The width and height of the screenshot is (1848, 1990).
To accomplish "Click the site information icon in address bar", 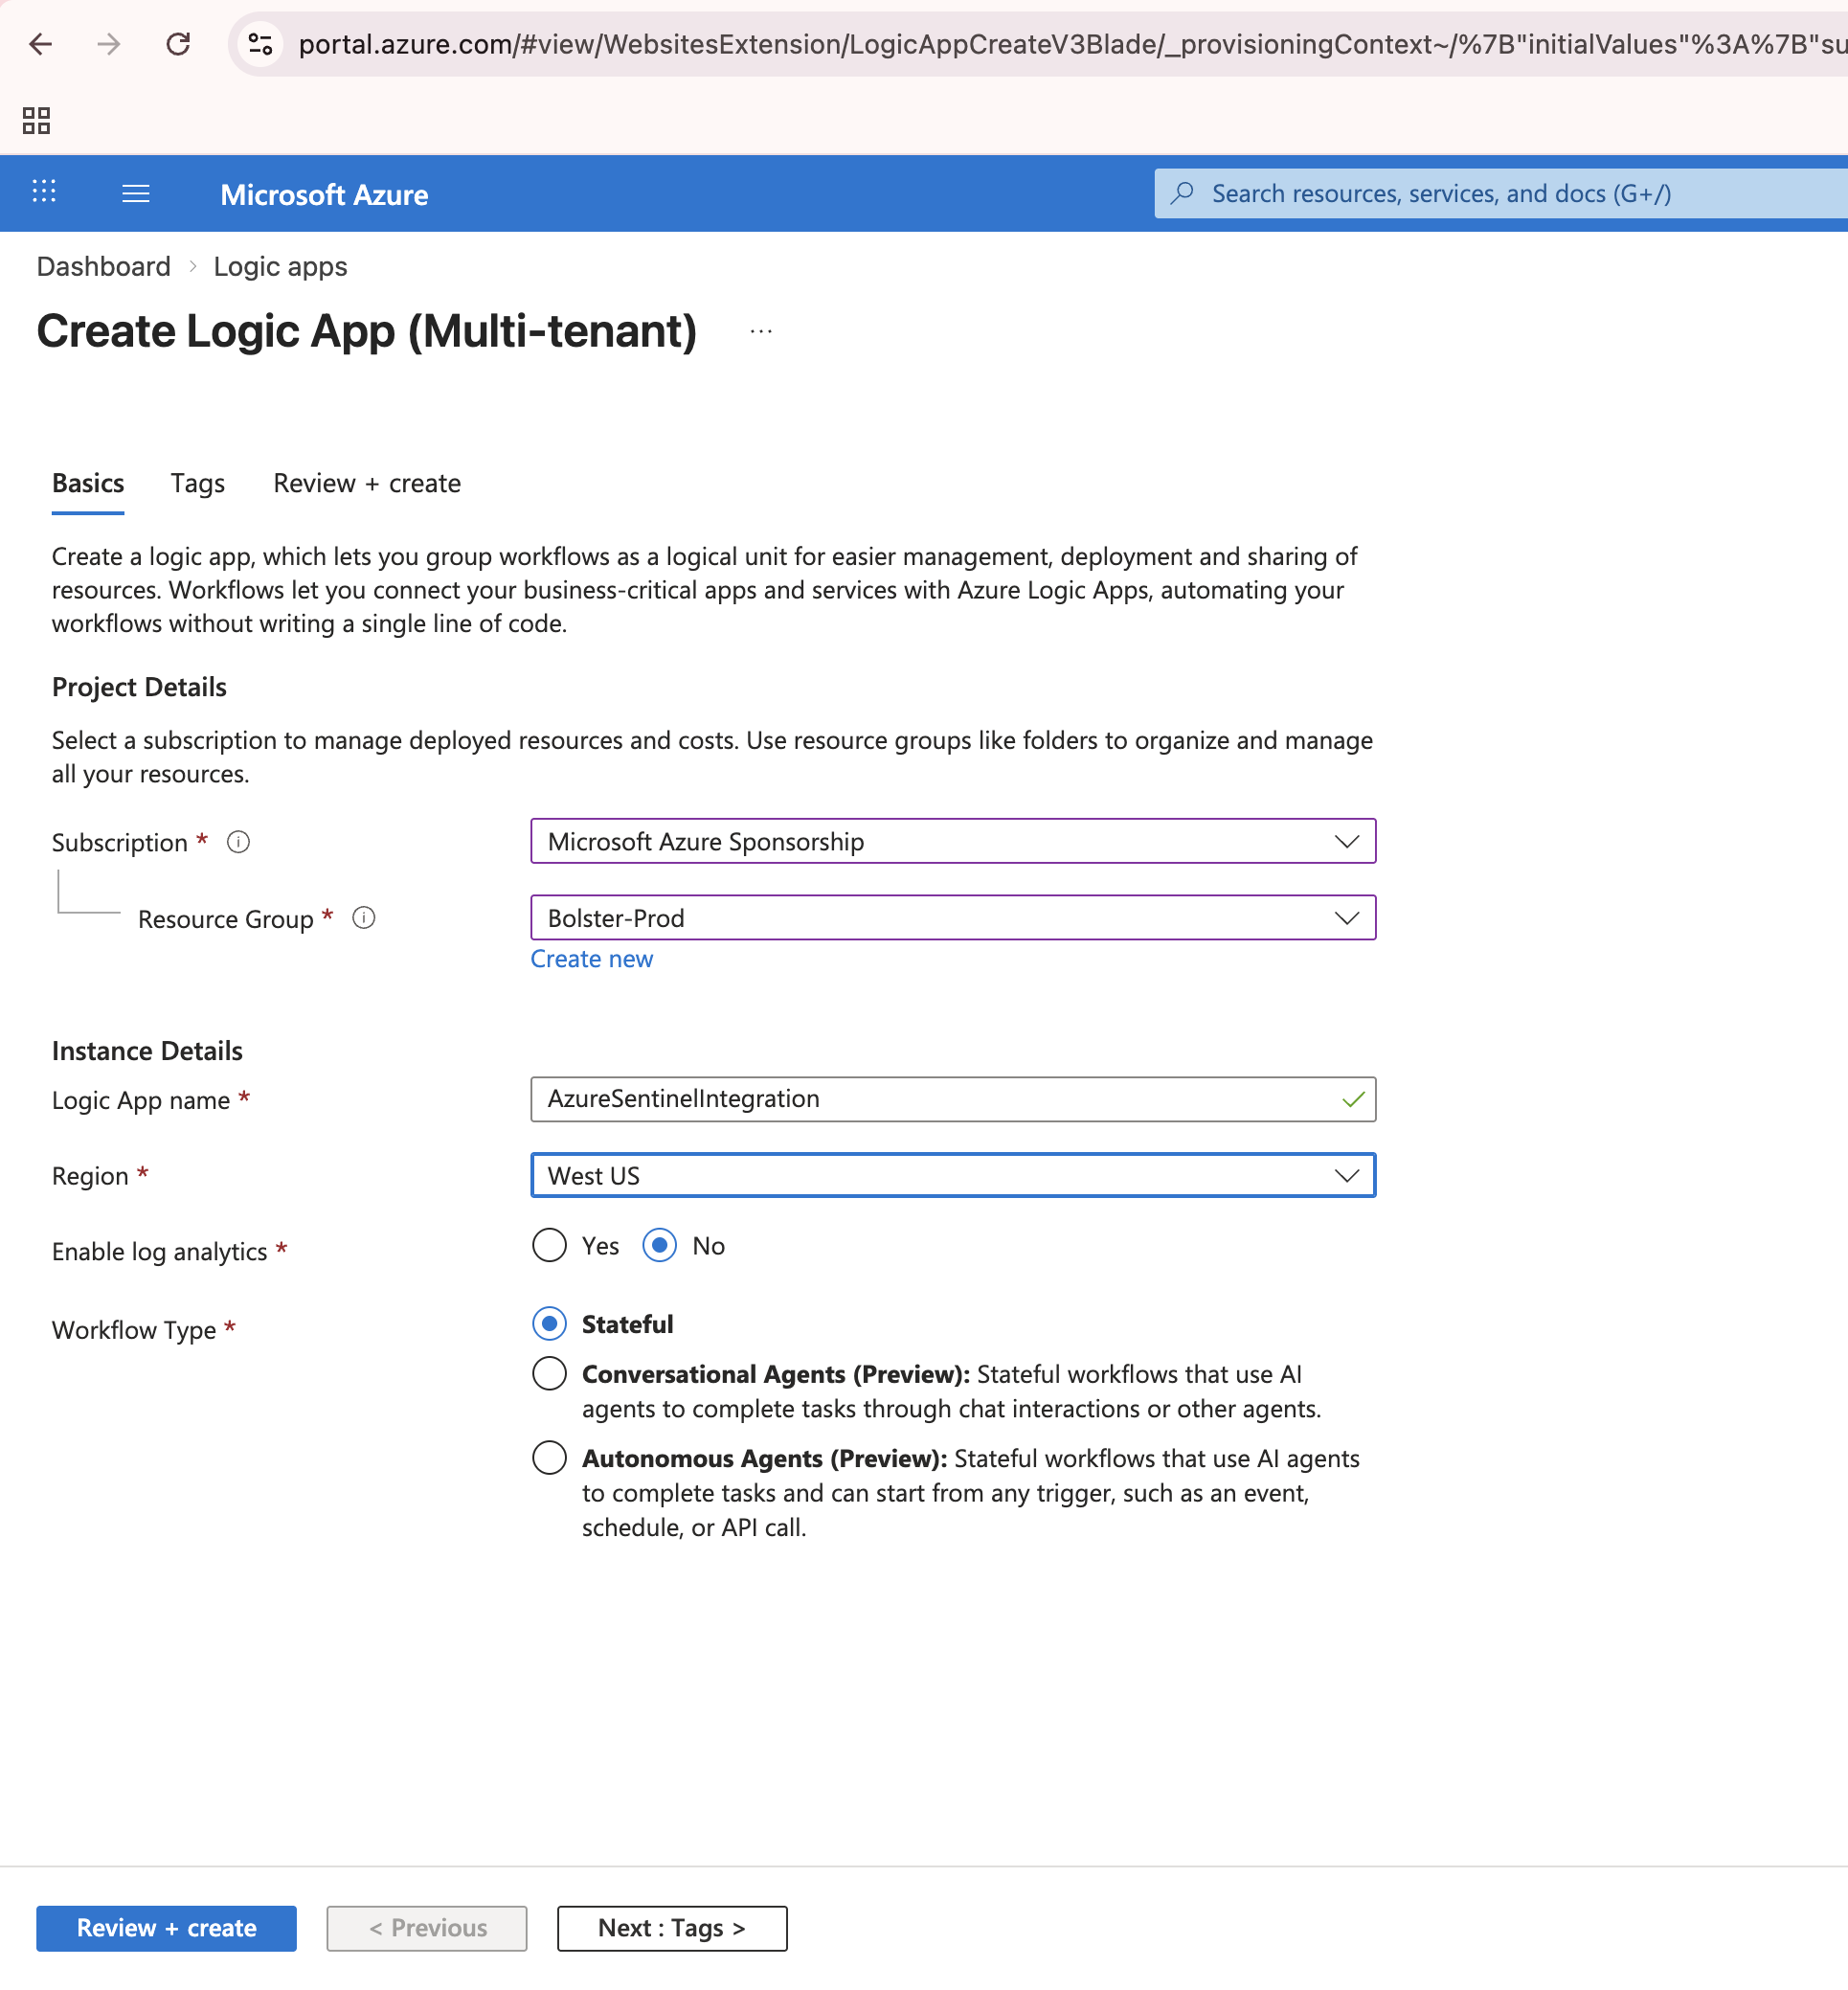I will pos(260,44).
